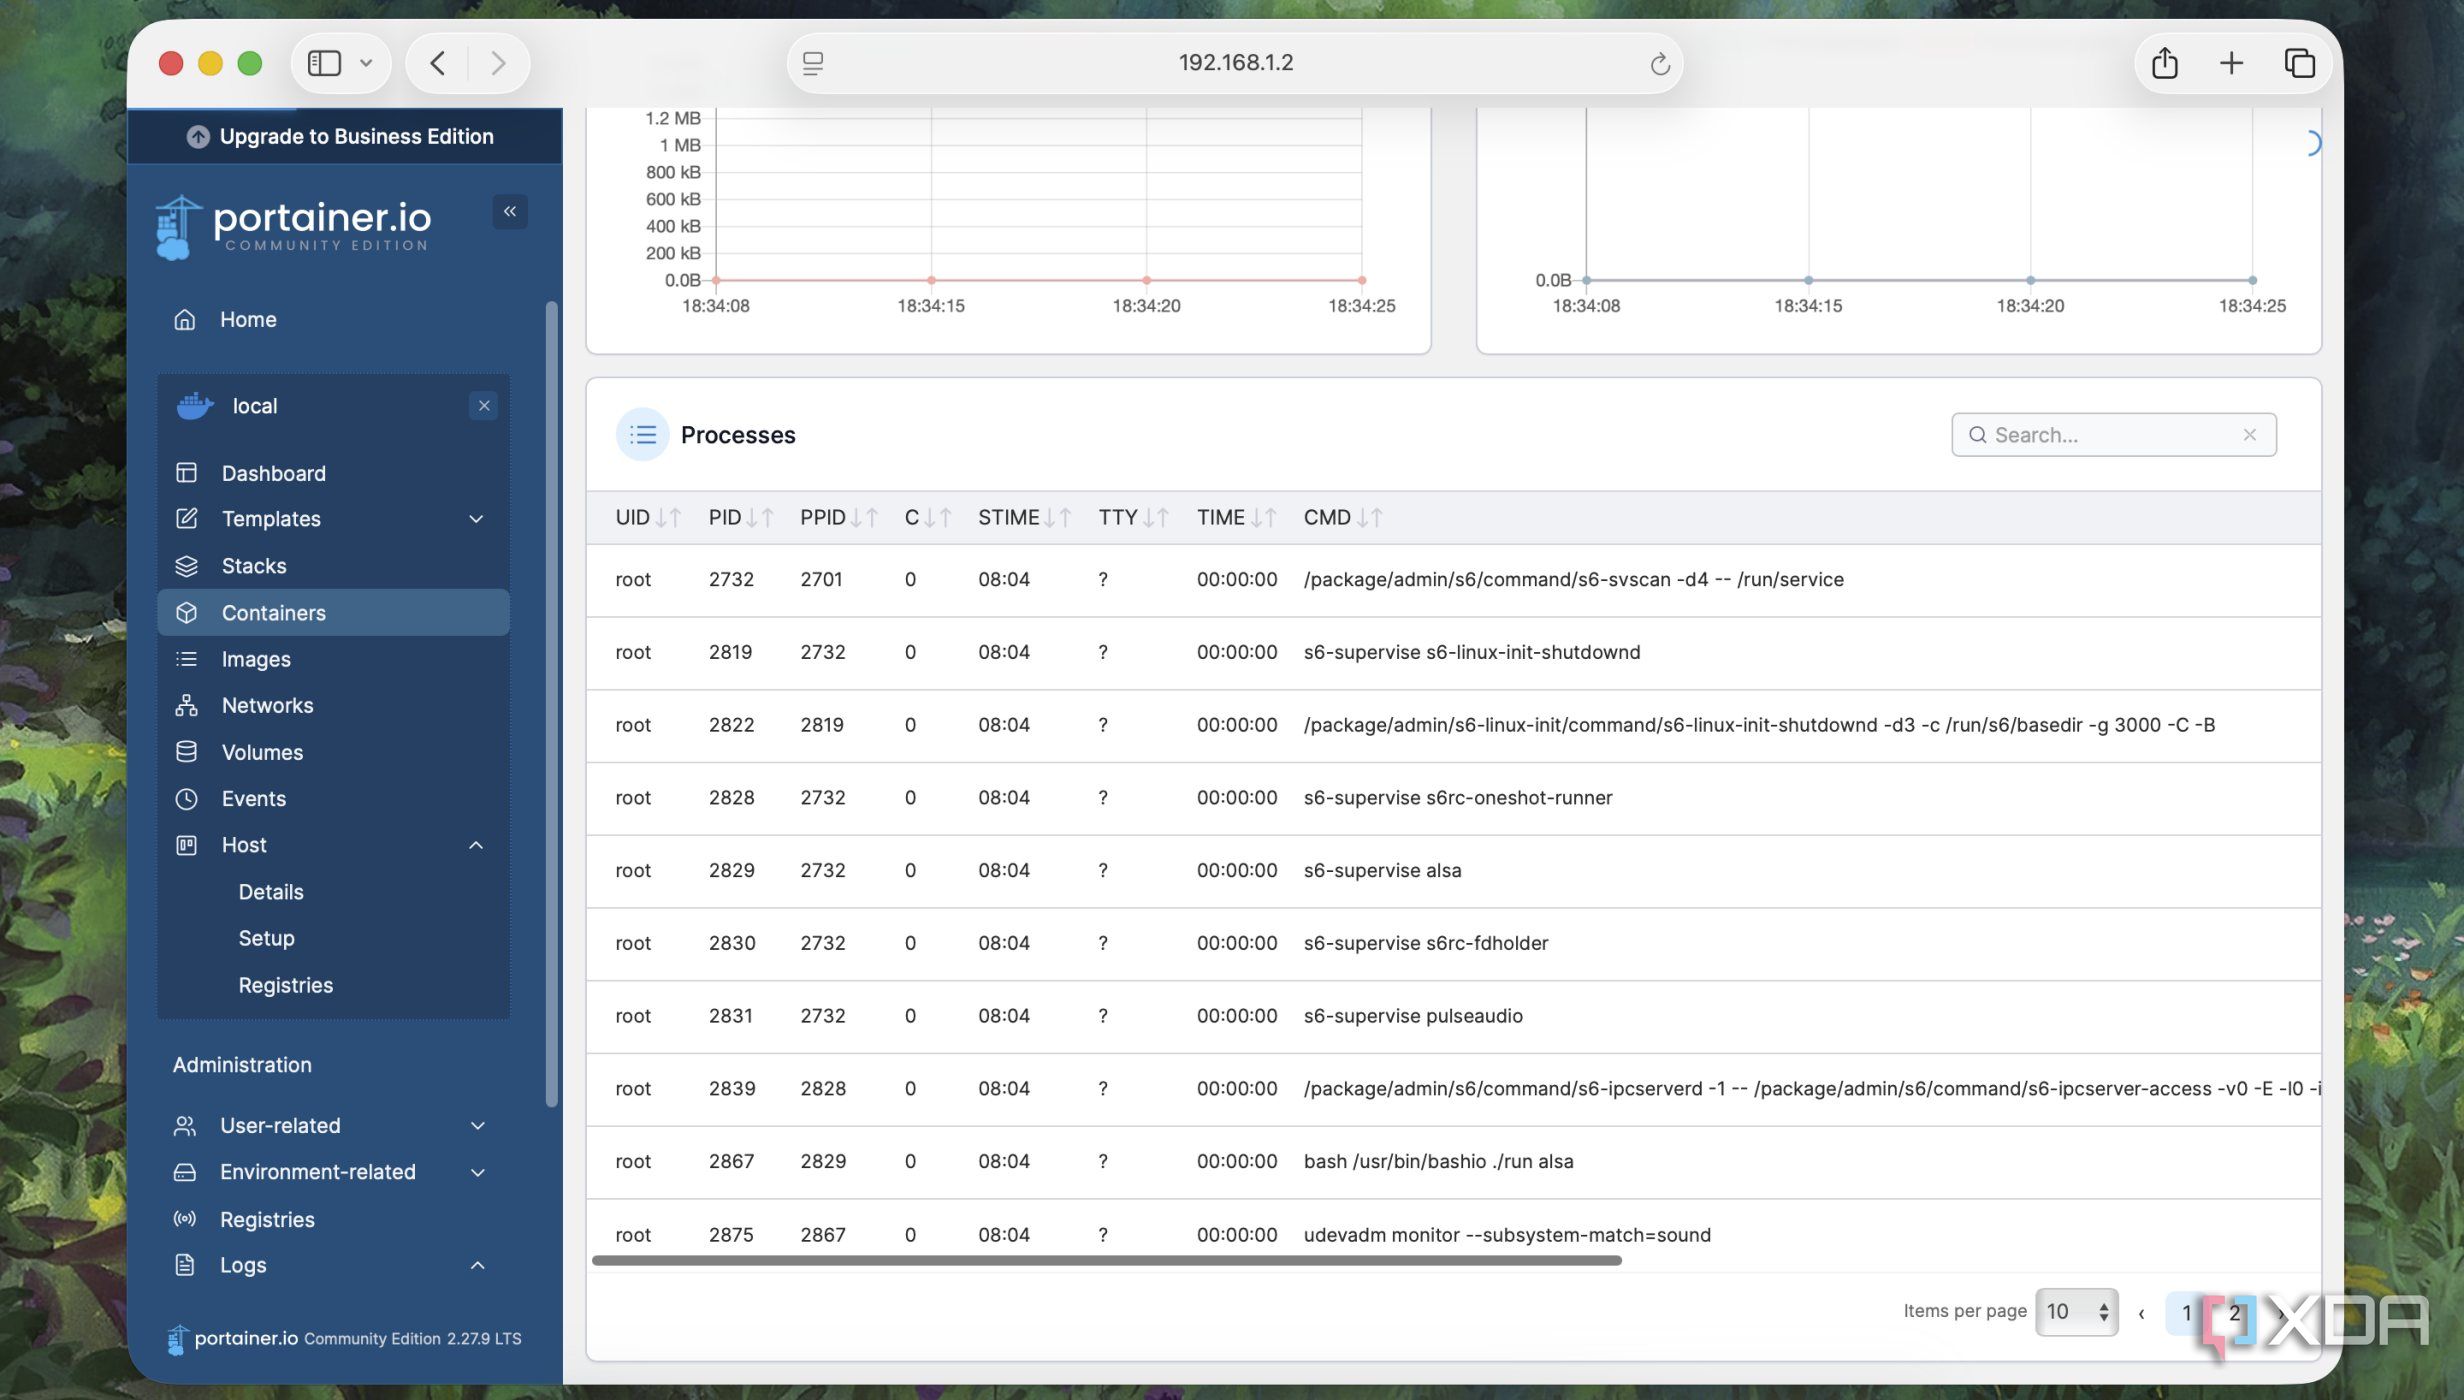This screenshot has width=2464, height=1400.
Task: Click PID 2732 cell
Action: click(731, 579)
